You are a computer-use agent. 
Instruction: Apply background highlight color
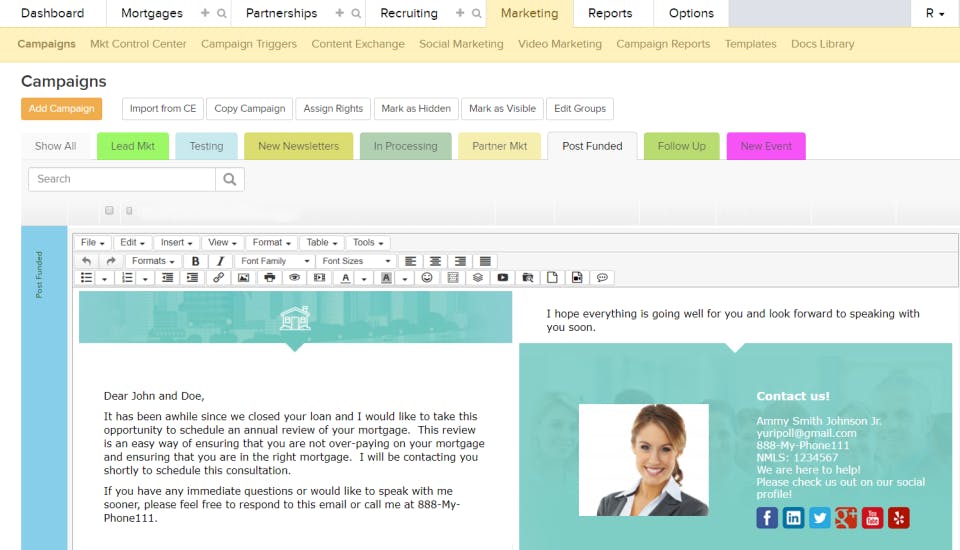[386, 277]
